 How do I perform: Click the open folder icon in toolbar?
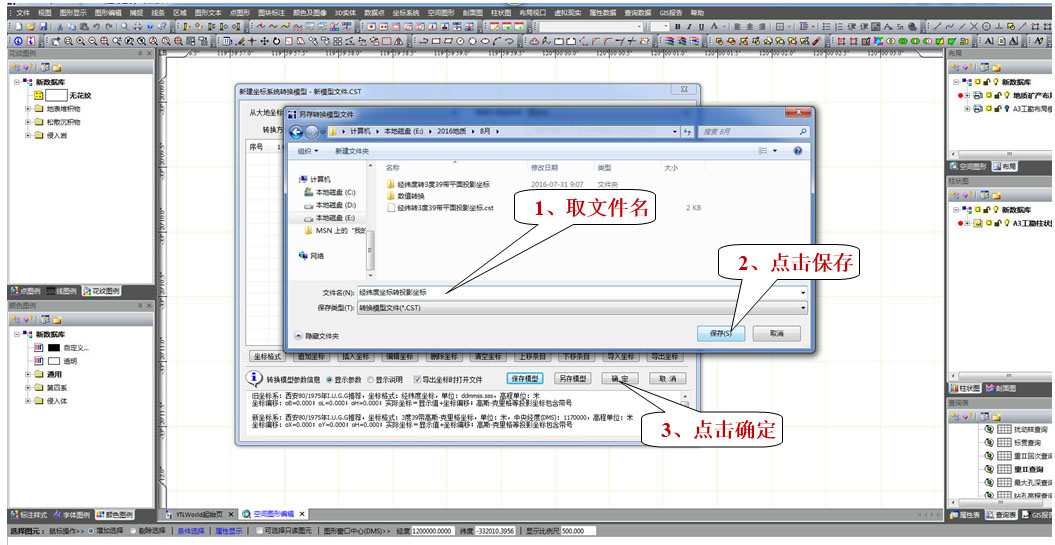click(x=32, y=26)
